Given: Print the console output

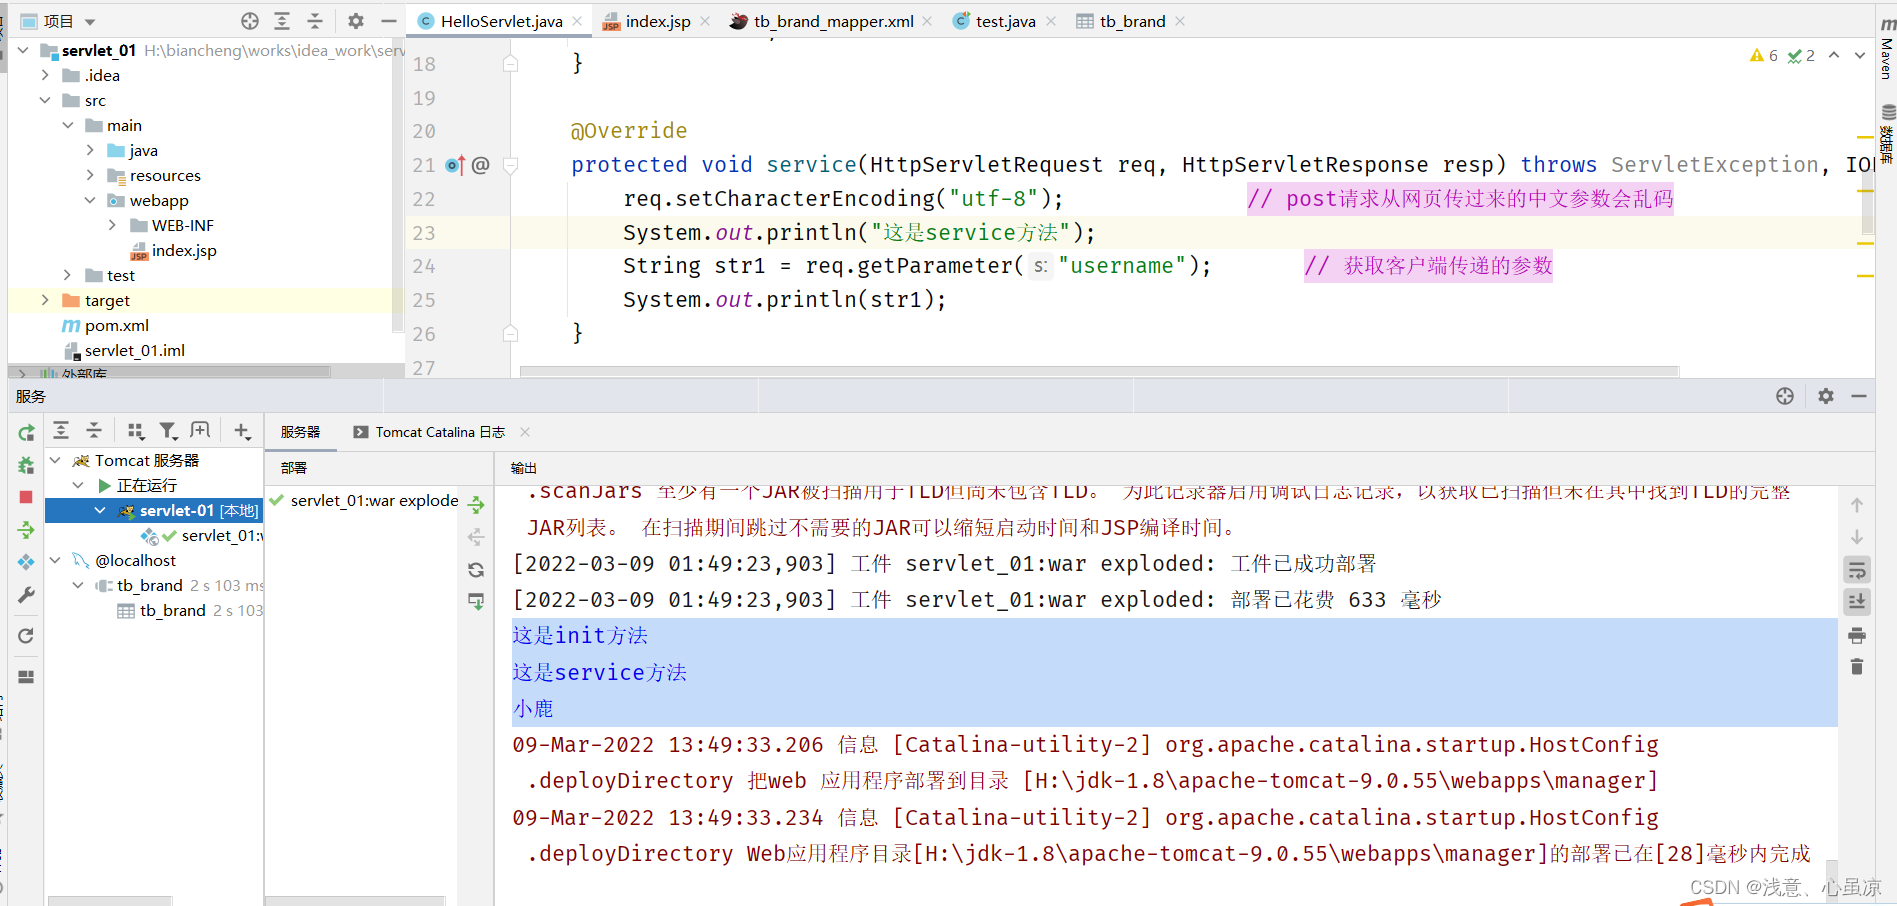Looking at the screenshot, I should point(1857,635).
